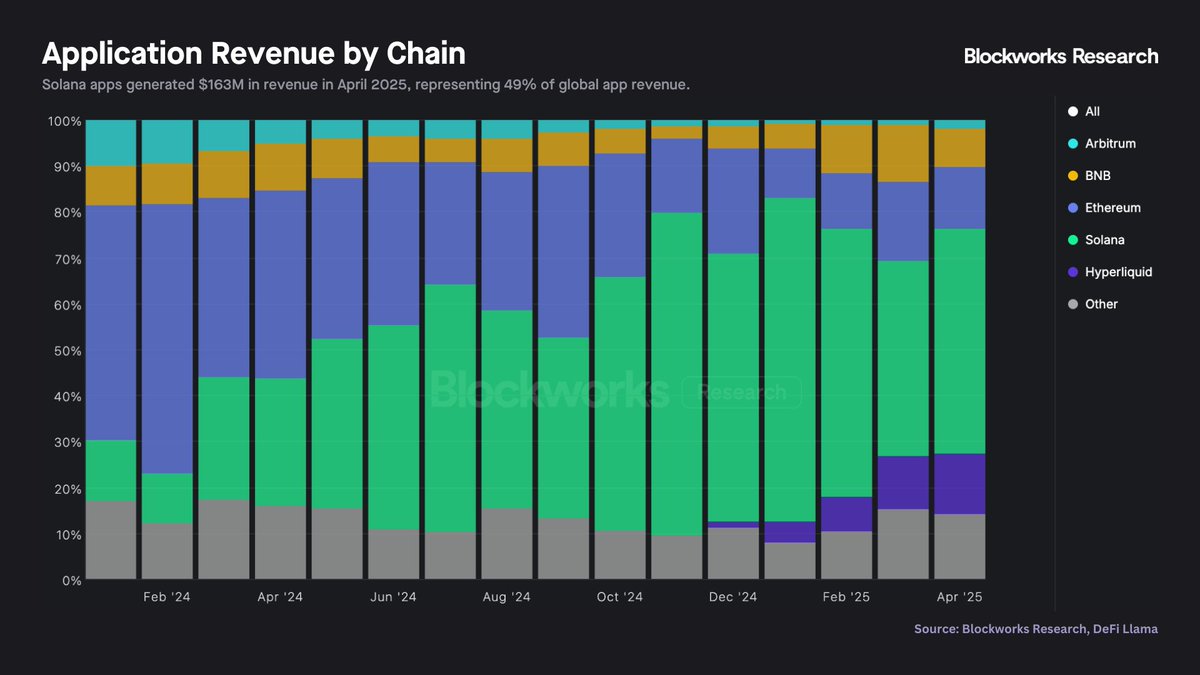Click the Oct '24 x-axis label
Viewport: 1200px width, 675px height.
point(620,597)
